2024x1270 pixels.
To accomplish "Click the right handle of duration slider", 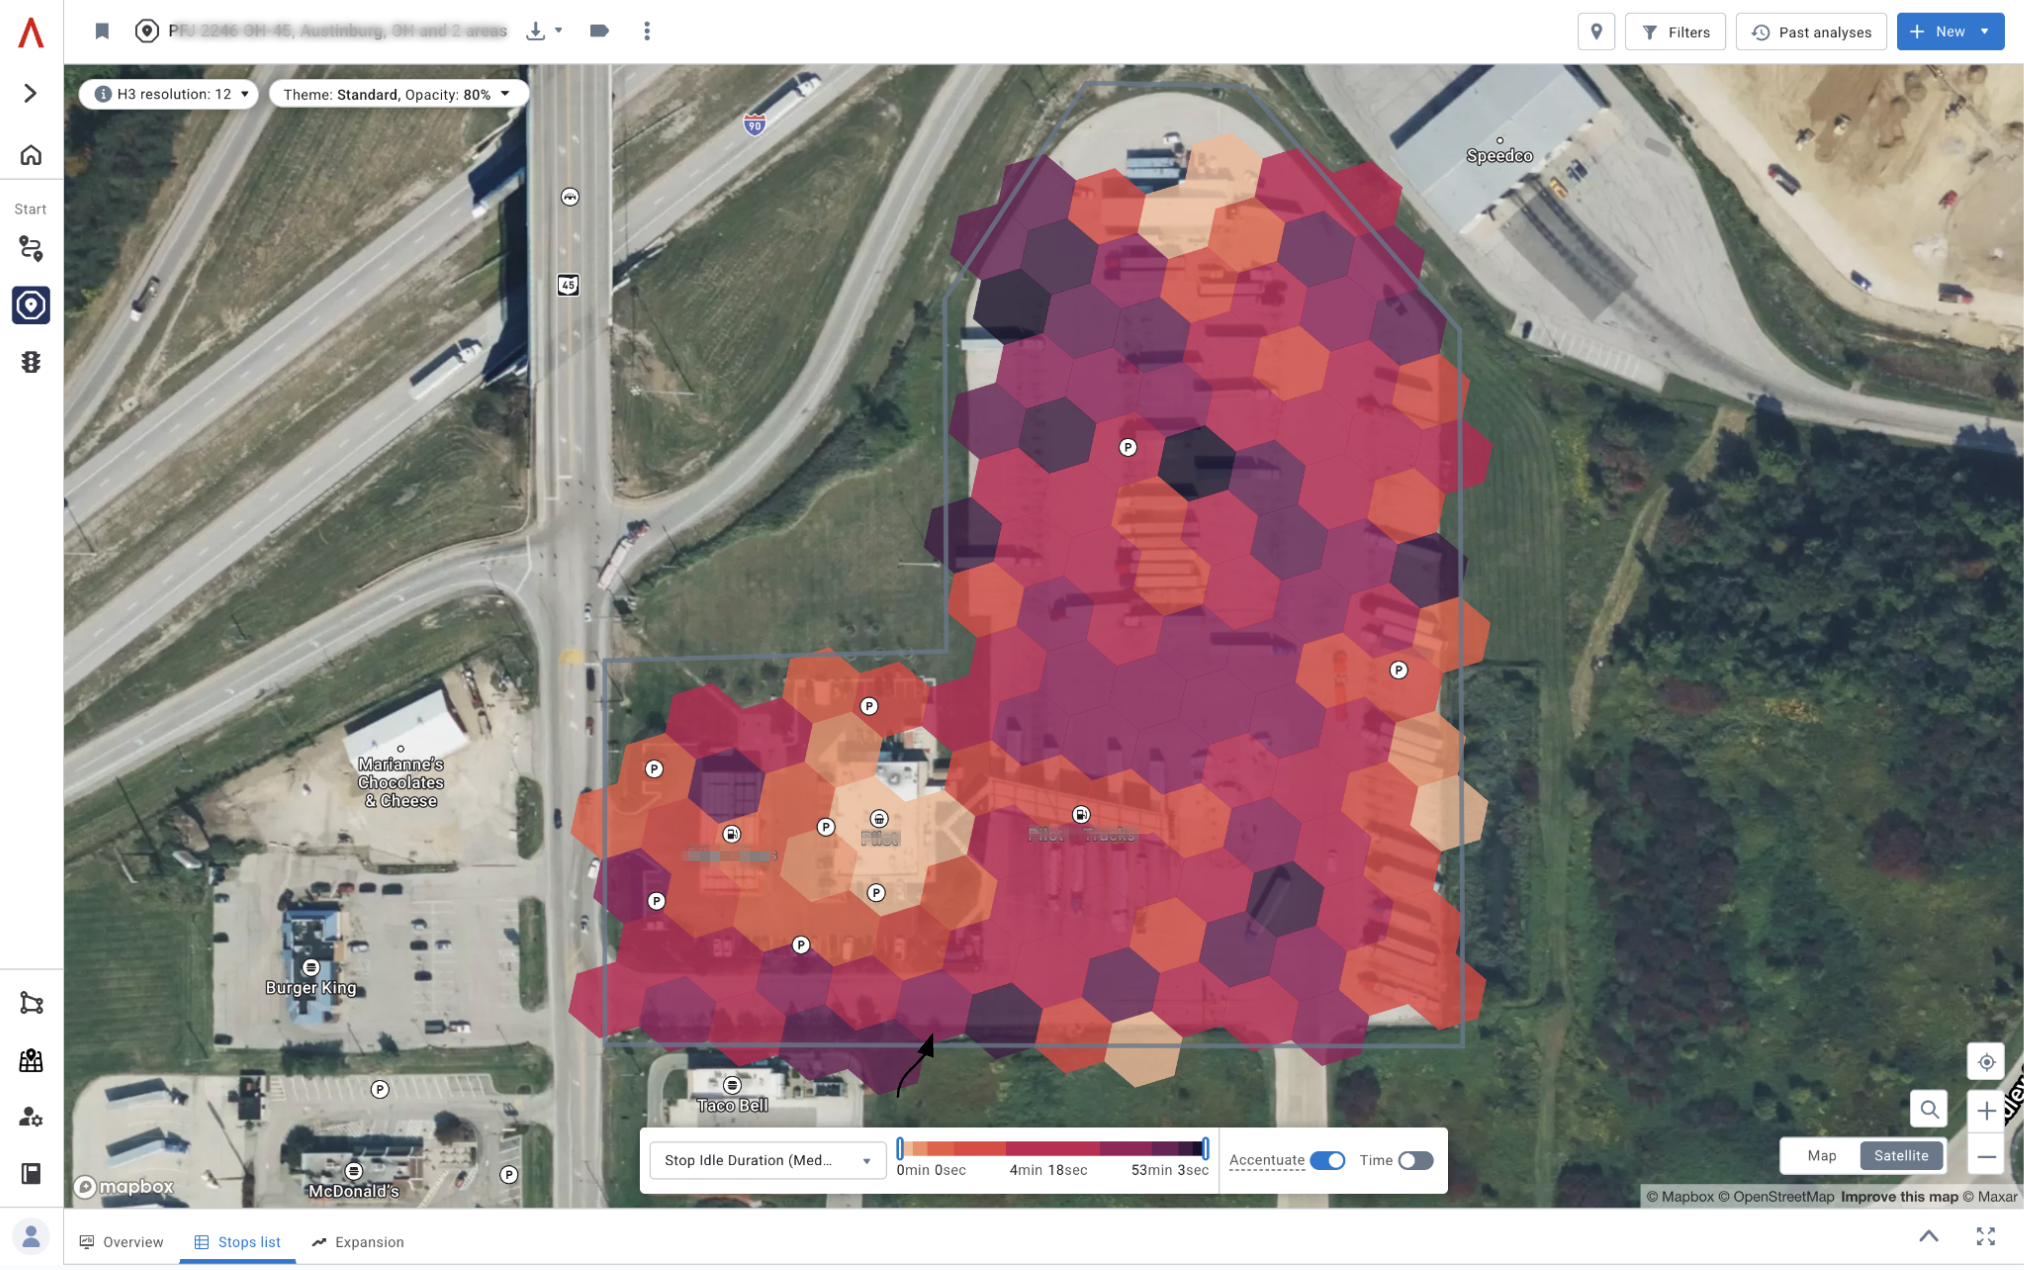I will 1206,1148.
